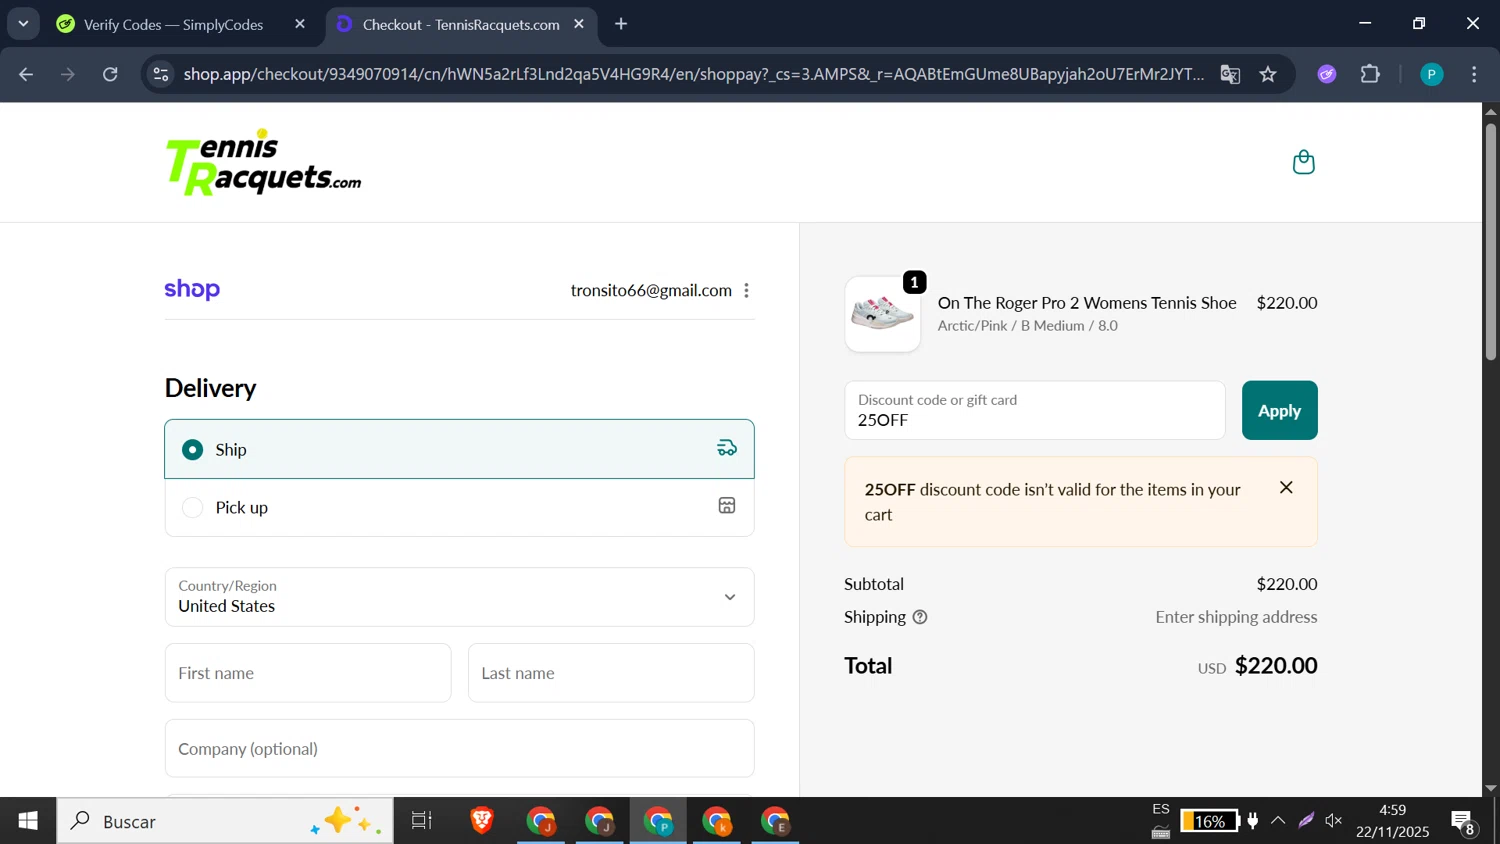Open Windows Task View

422,821
